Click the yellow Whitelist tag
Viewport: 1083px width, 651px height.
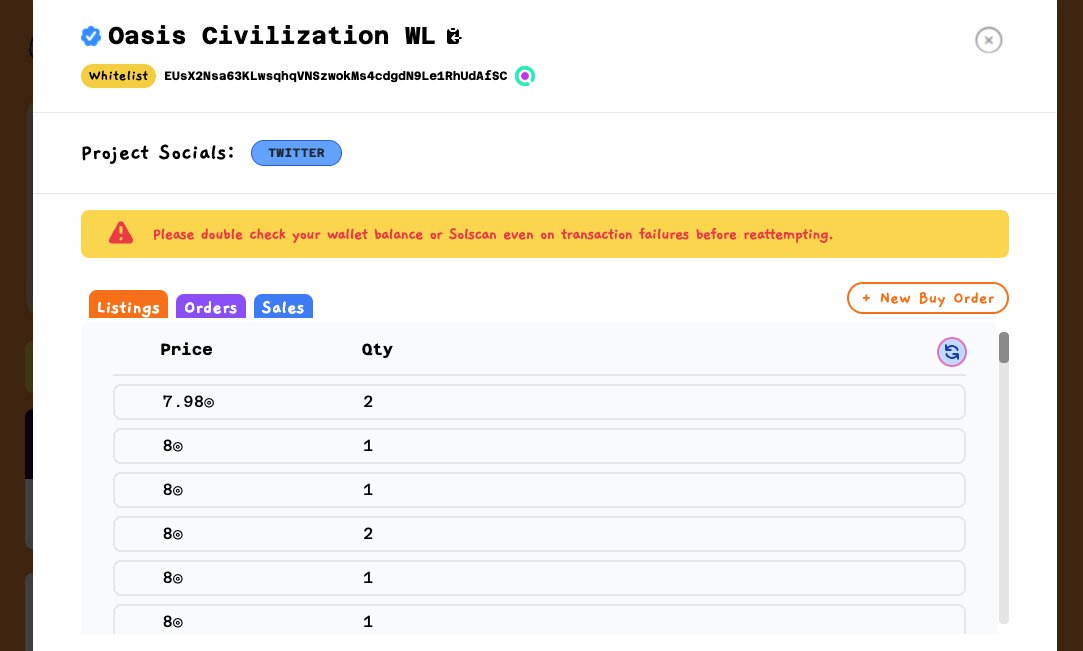[x=118, y=76]
